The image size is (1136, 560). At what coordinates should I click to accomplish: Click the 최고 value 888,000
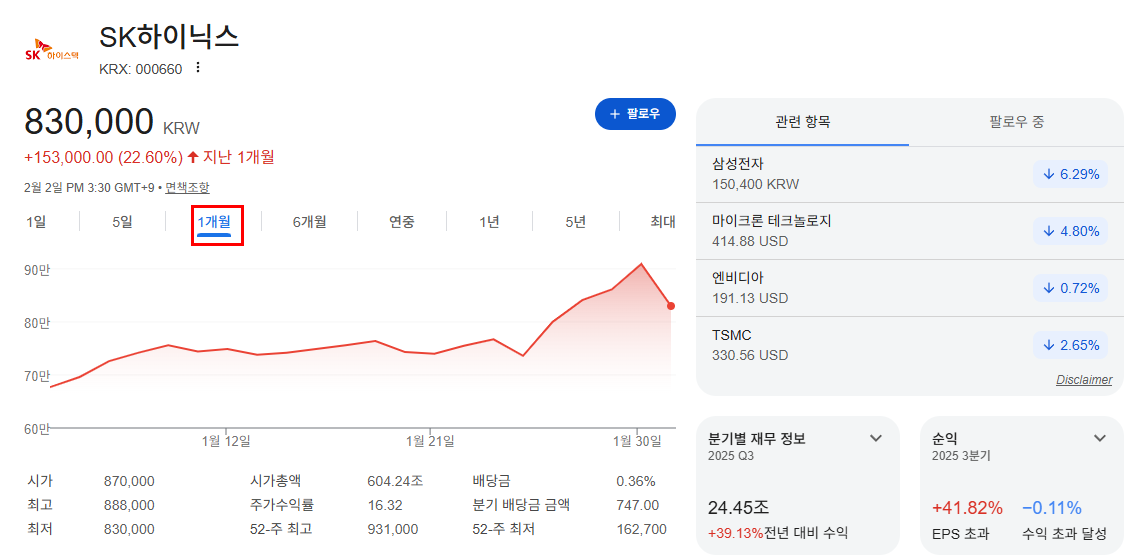point(130,505)
